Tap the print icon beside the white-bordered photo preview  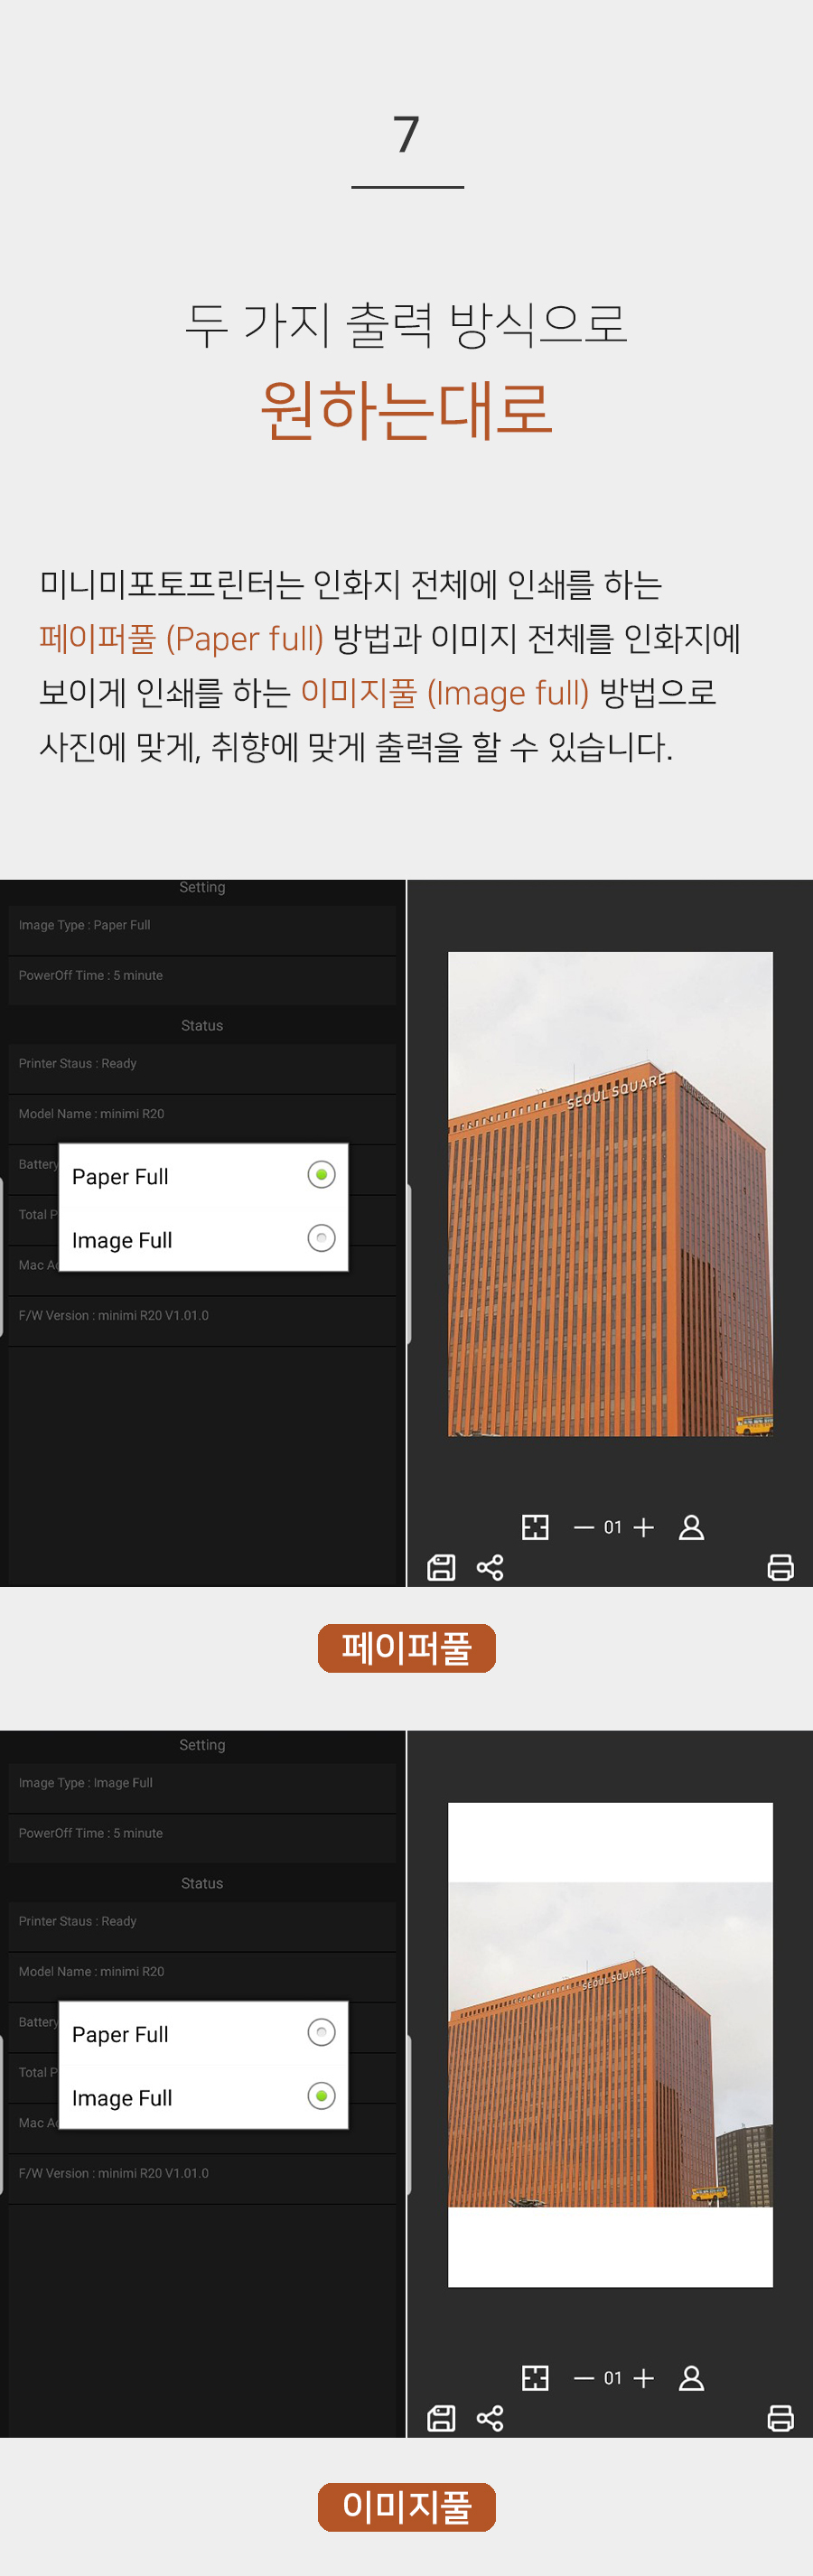point(780,2418)
